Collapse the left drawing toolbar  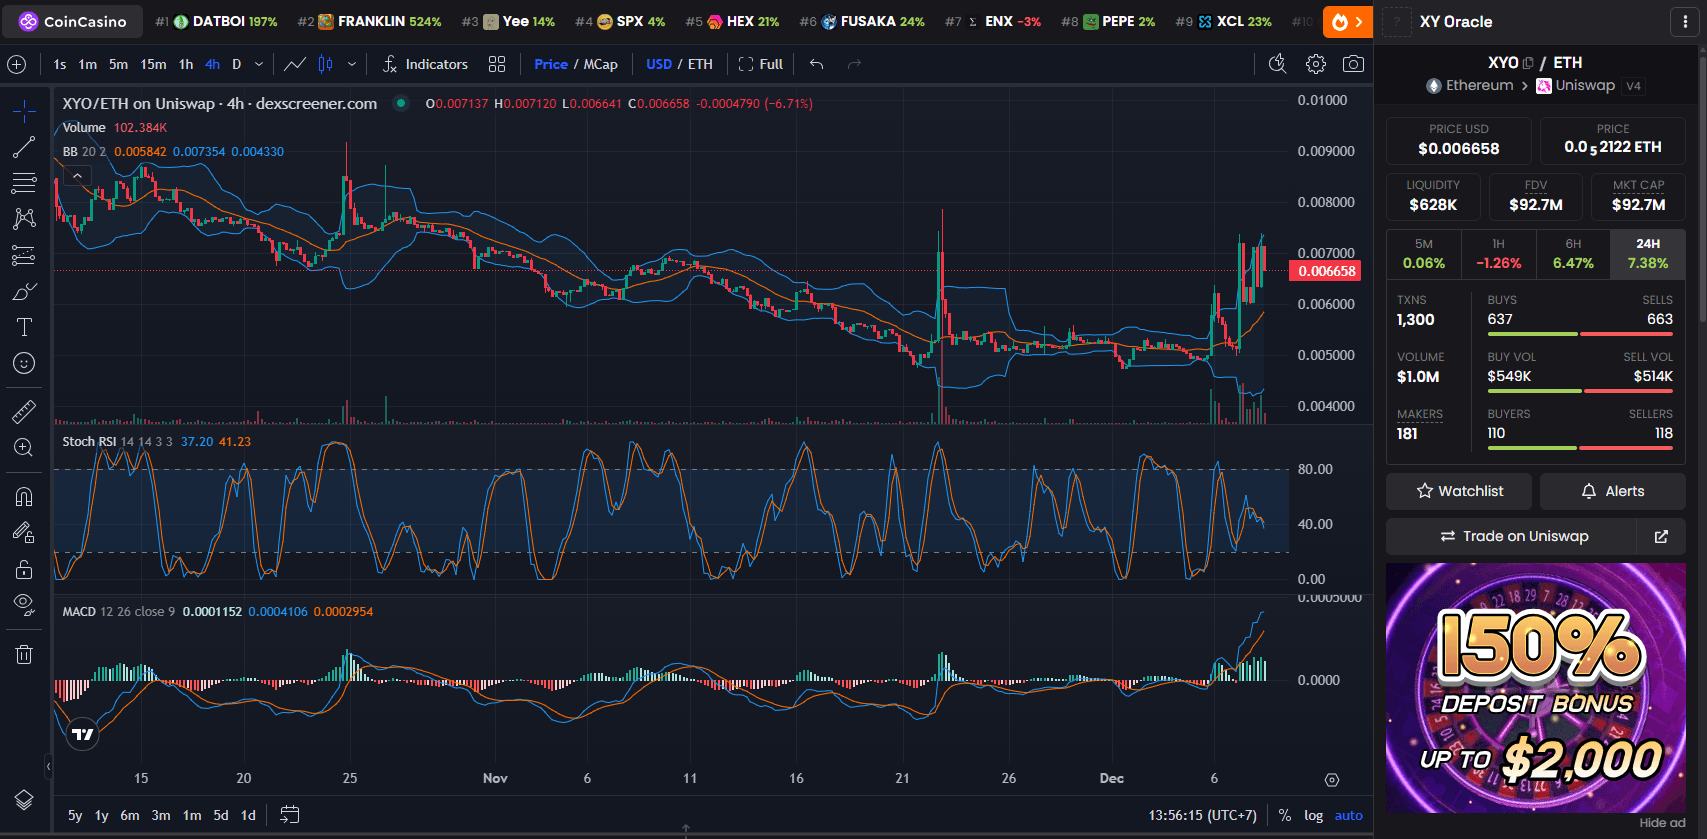[48, 767]
